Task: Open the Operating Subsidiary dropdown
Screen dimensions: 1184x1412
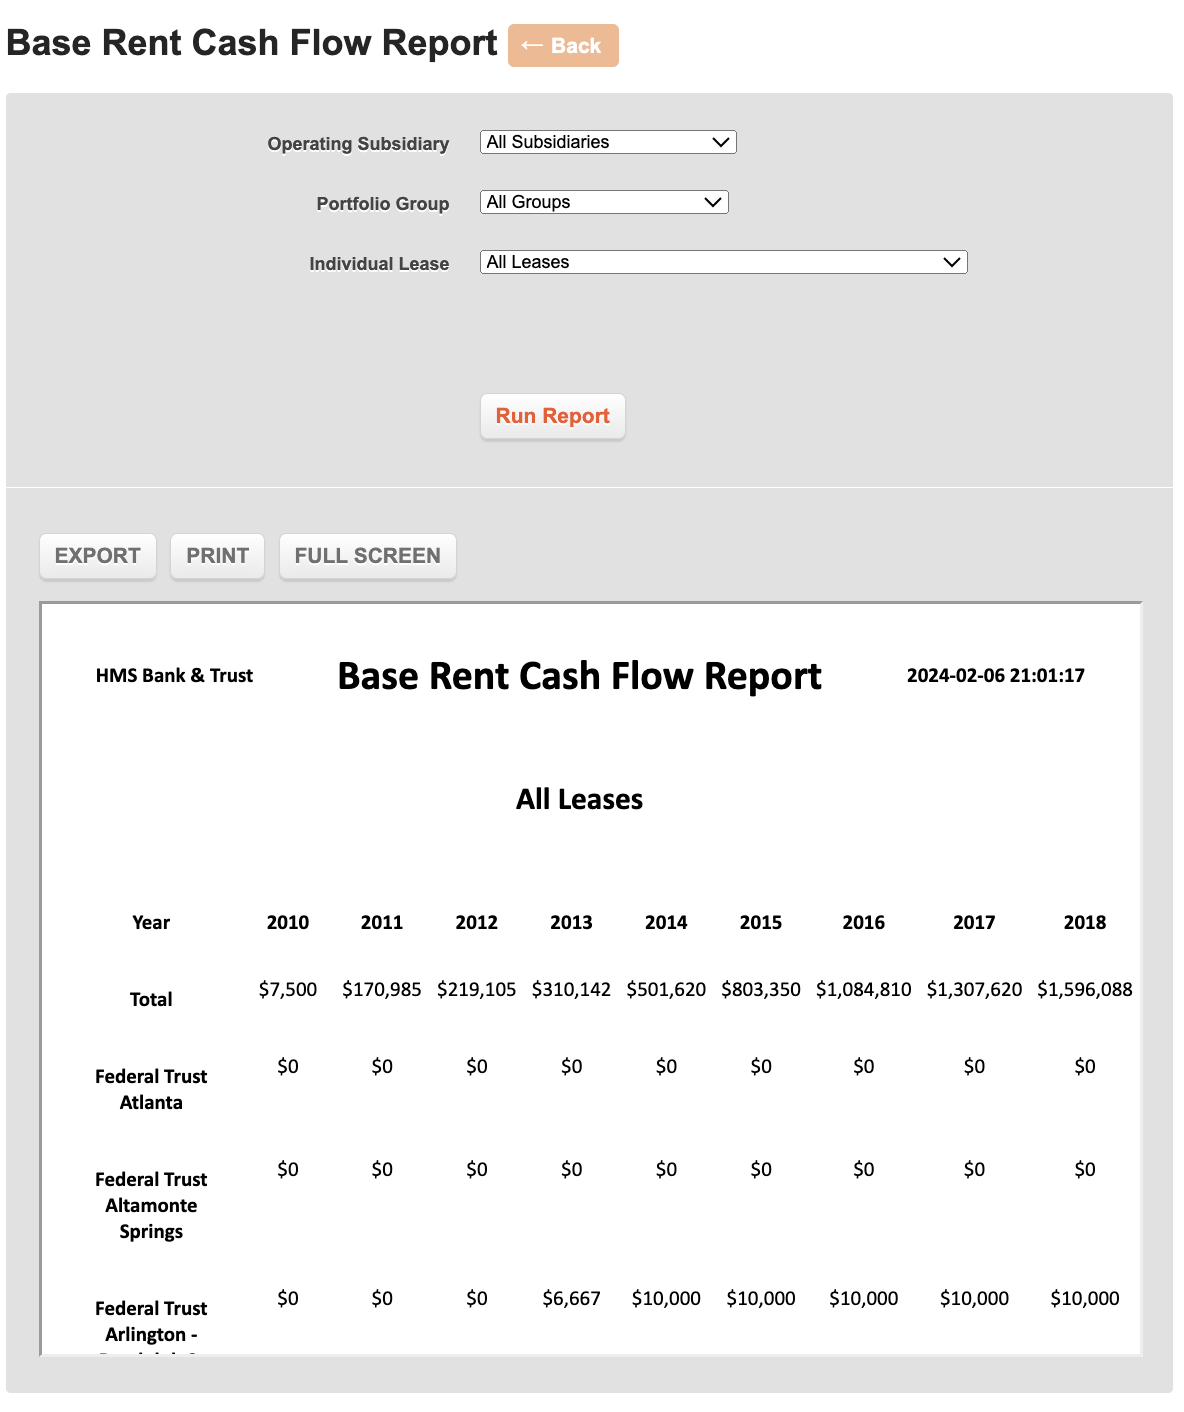Action: 608,142
